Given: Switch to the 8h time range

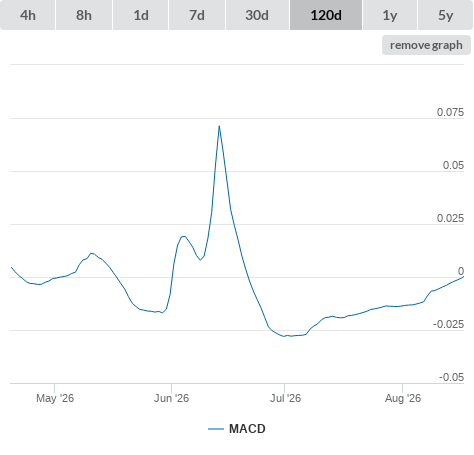Looking at the screenshot, I should [84, 15].
